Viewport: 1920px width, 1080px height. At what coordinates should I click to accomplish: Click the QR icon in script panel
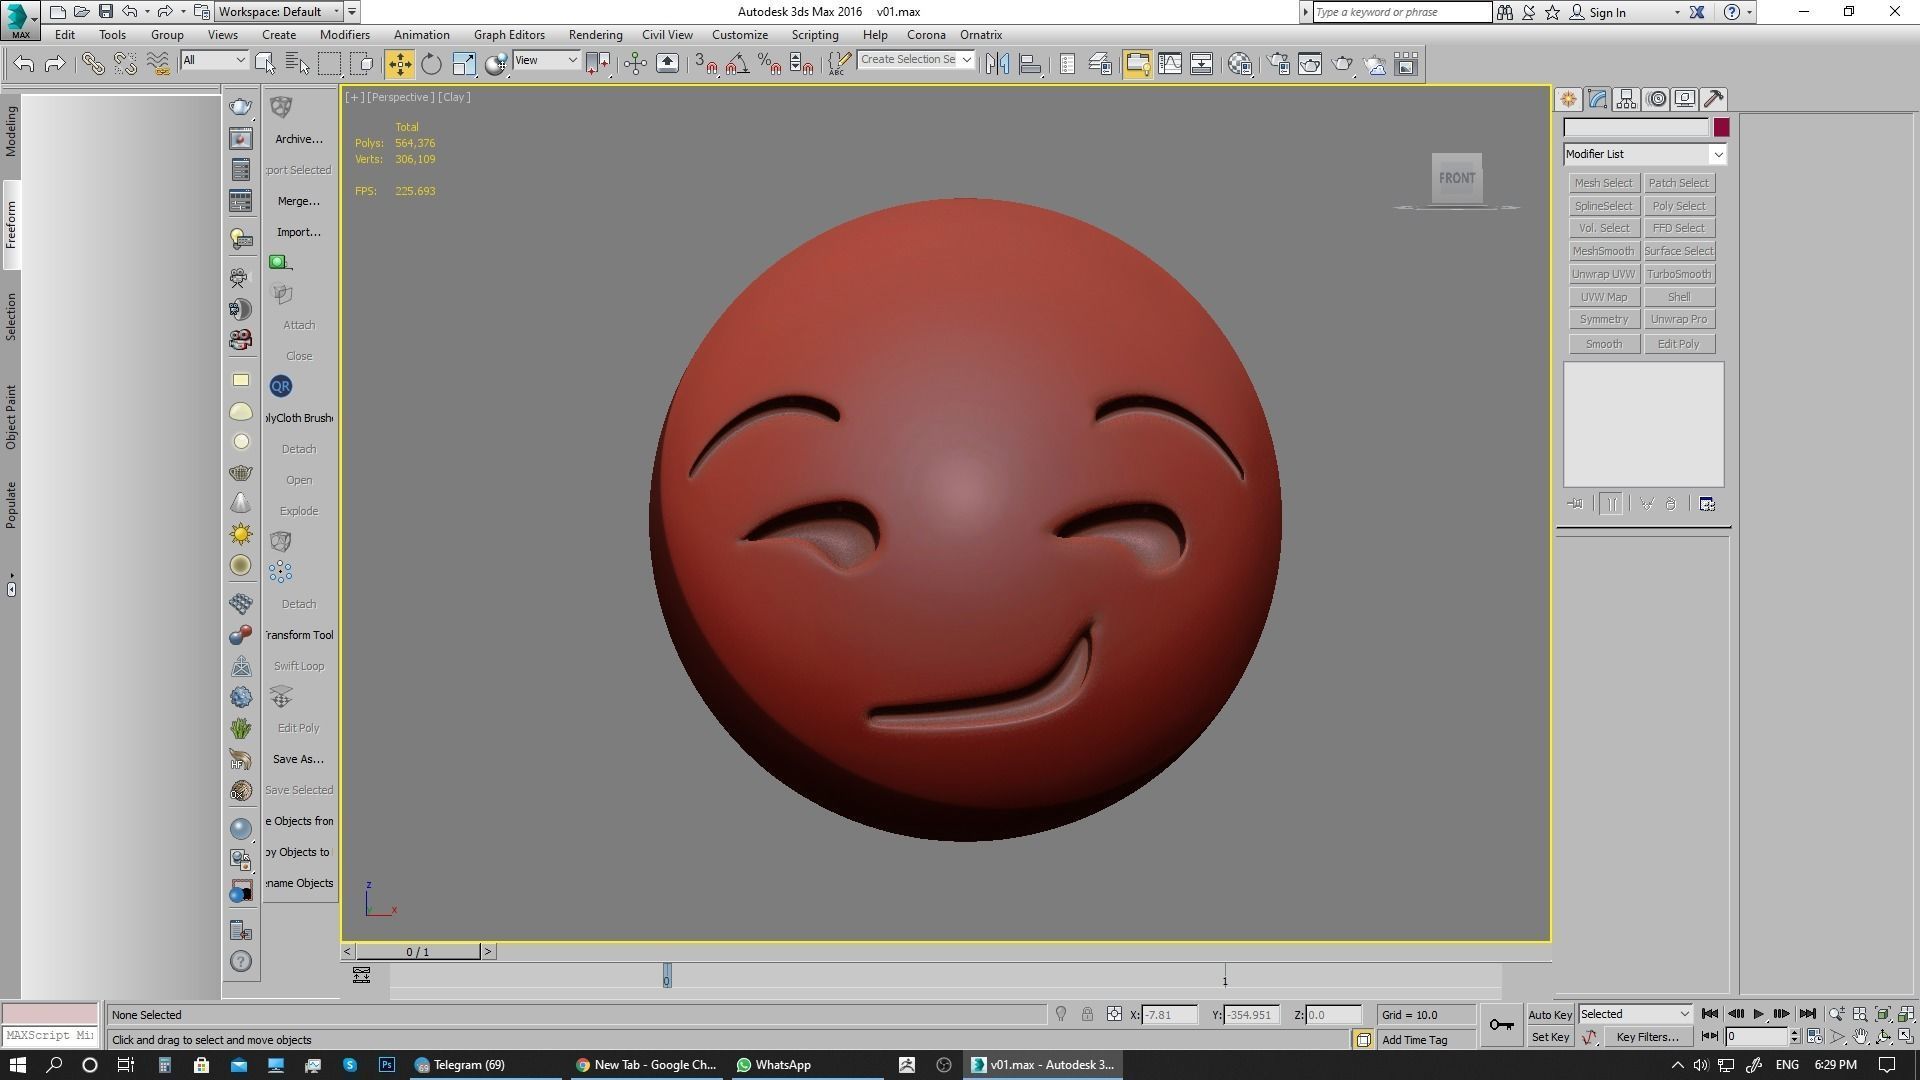click(281, 386)
